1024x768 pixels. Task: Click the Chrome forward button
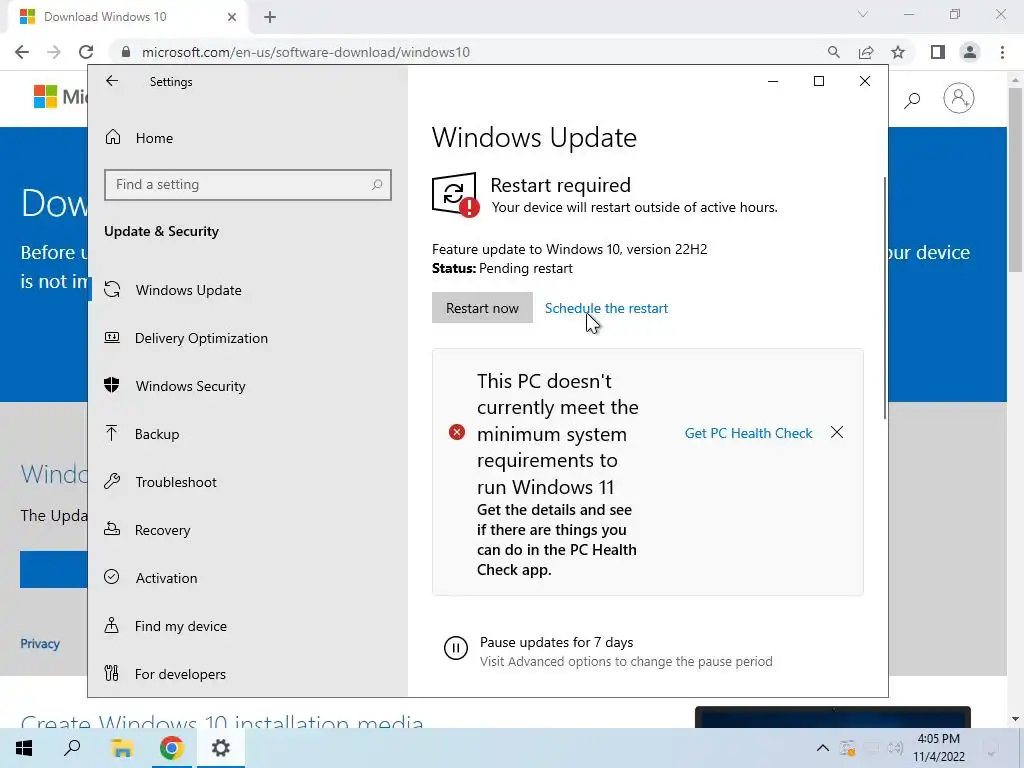tap(54, 52)
